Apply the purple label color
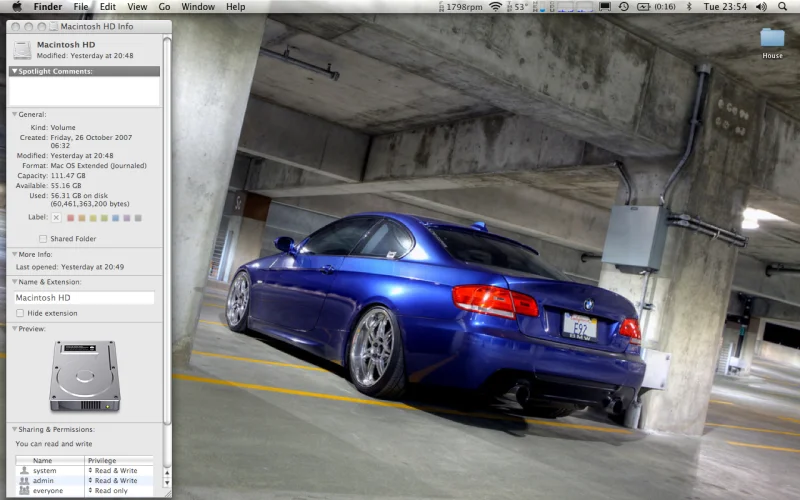The height and width of the screenshot is (500, 800). [127, 218]
